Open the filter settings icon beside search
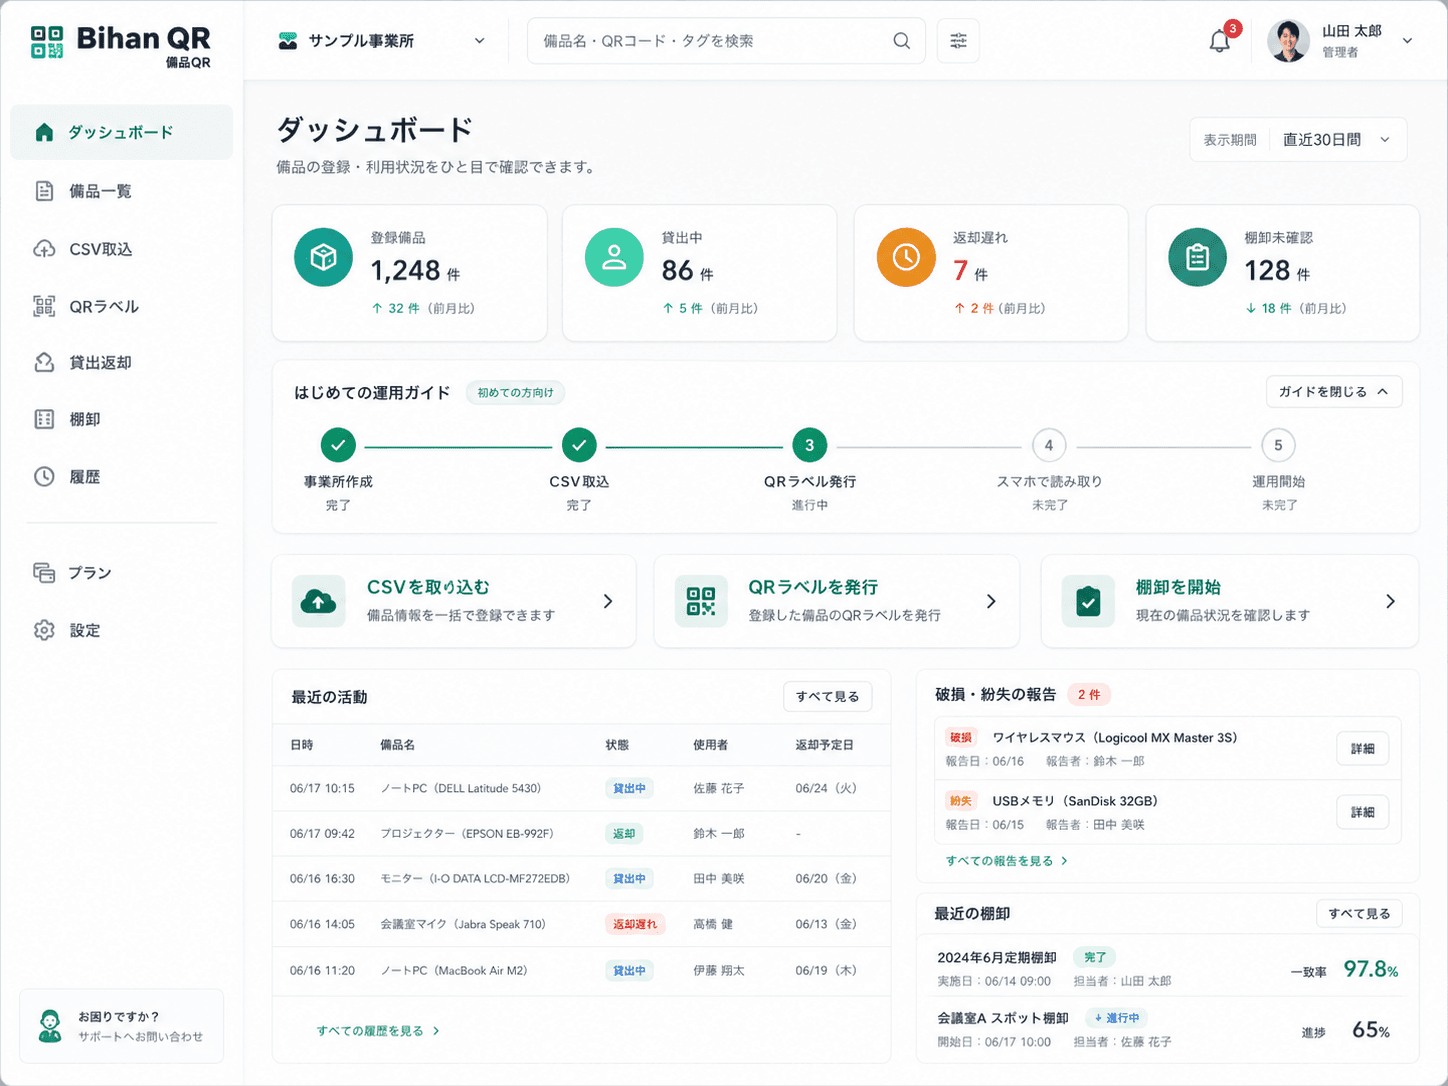 [958, 41]
